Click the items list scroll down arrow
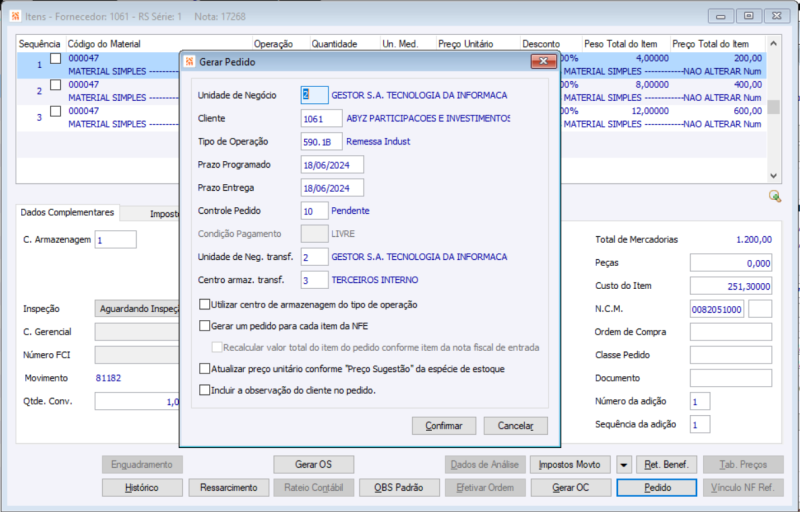Viewport: 800px width, 512px height. coord(773,175)
